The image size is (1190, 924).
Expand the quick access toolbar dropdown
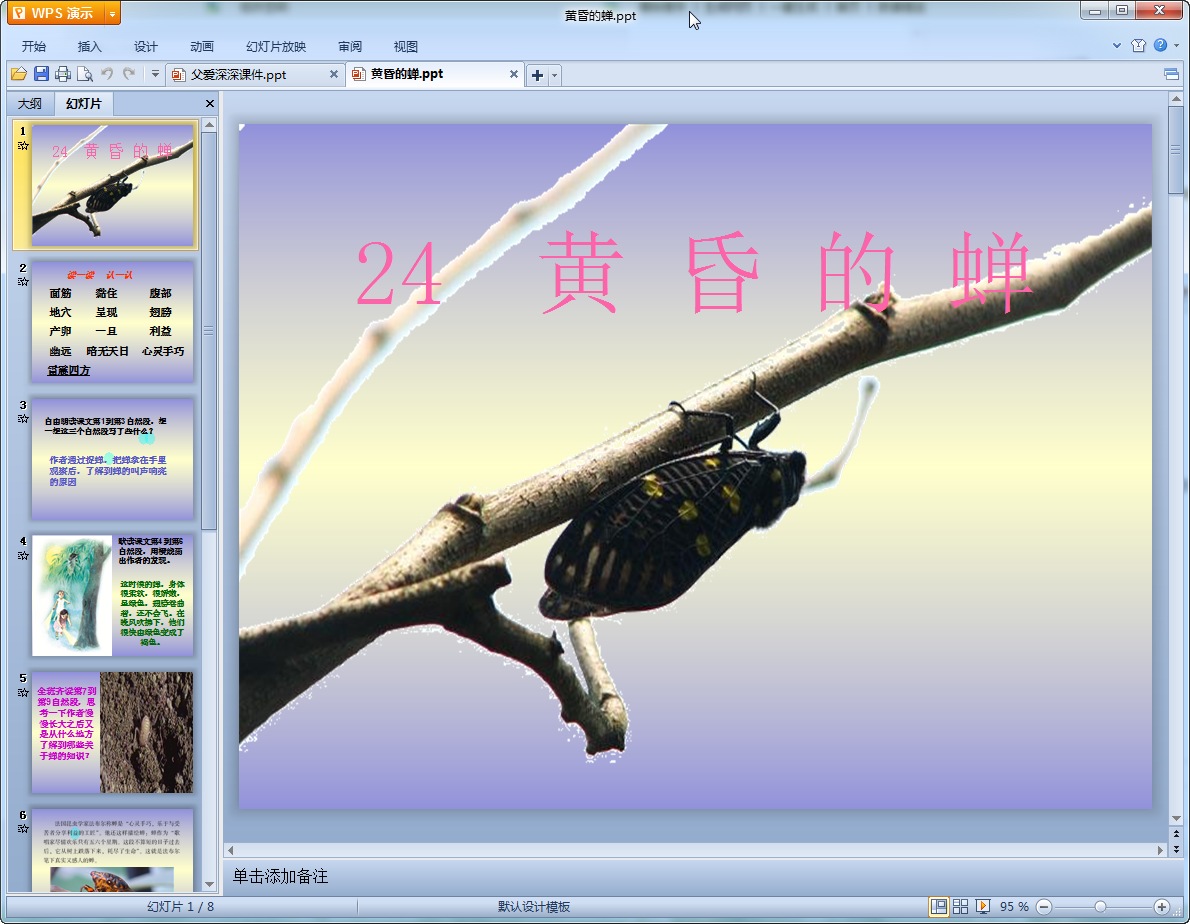pyautogui.click(x=155, y=74)
